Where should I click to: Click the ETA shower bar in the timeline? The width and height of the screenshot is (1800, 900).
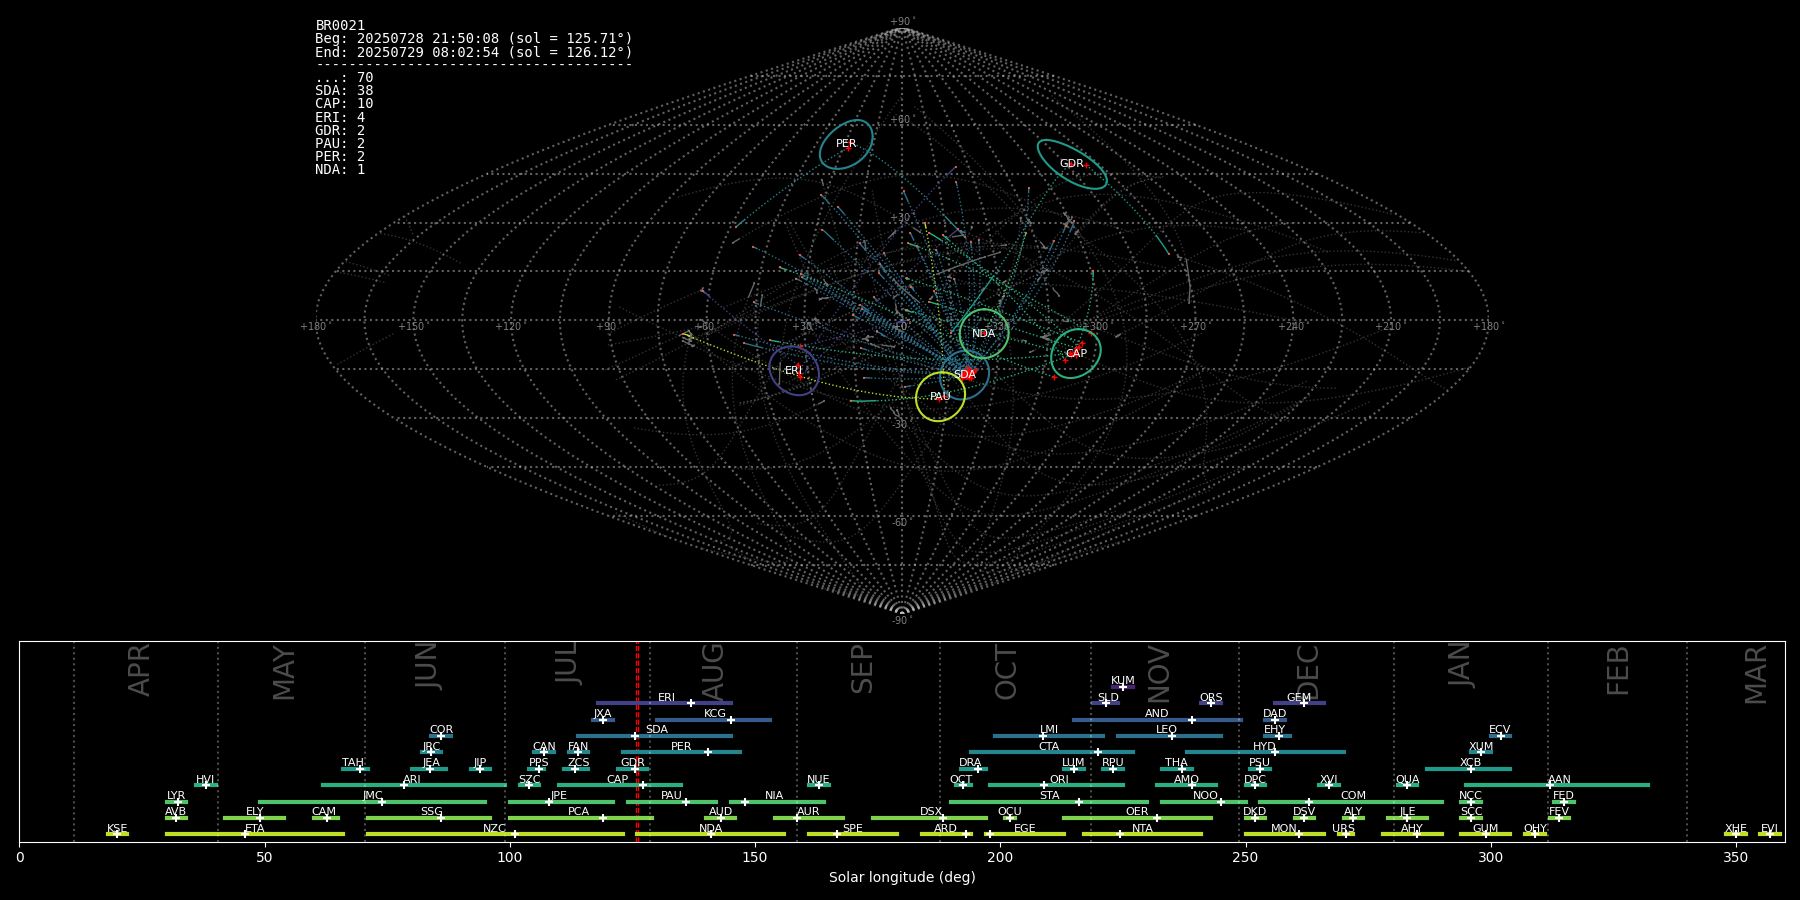(255, 834)
